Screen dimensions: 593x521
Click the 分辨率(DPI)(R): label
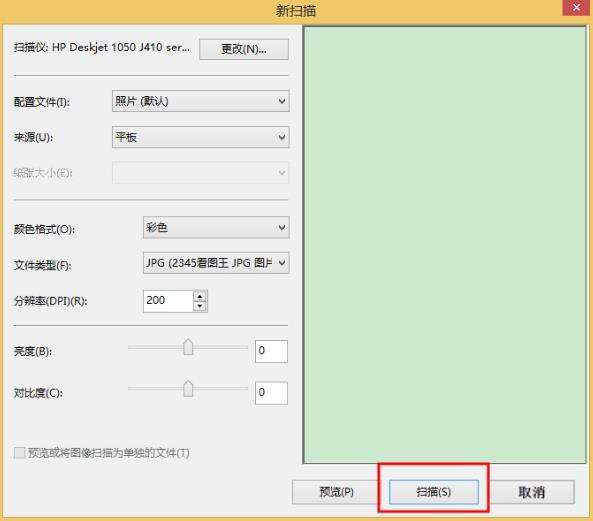pos(50,301)
